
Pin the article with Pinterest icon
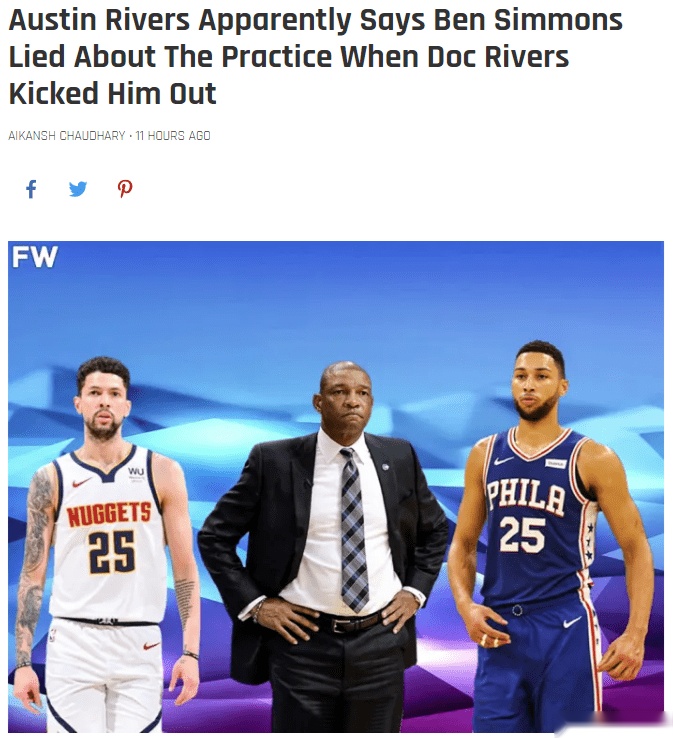[x=125, y=189]
